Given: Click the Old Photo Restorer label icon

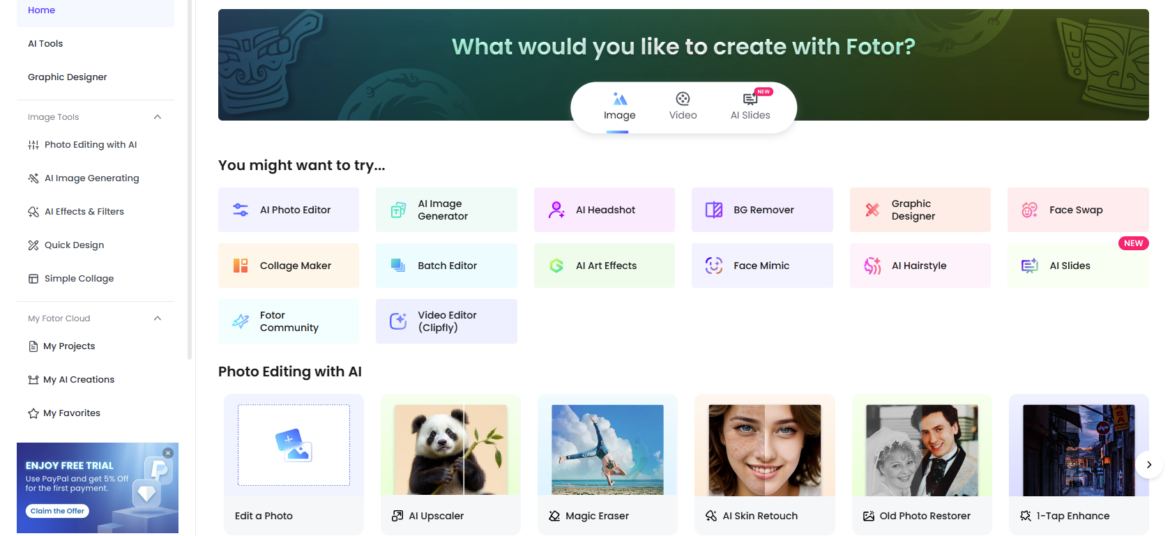Looking at the screenshot, I should click(x=869, y=516).
